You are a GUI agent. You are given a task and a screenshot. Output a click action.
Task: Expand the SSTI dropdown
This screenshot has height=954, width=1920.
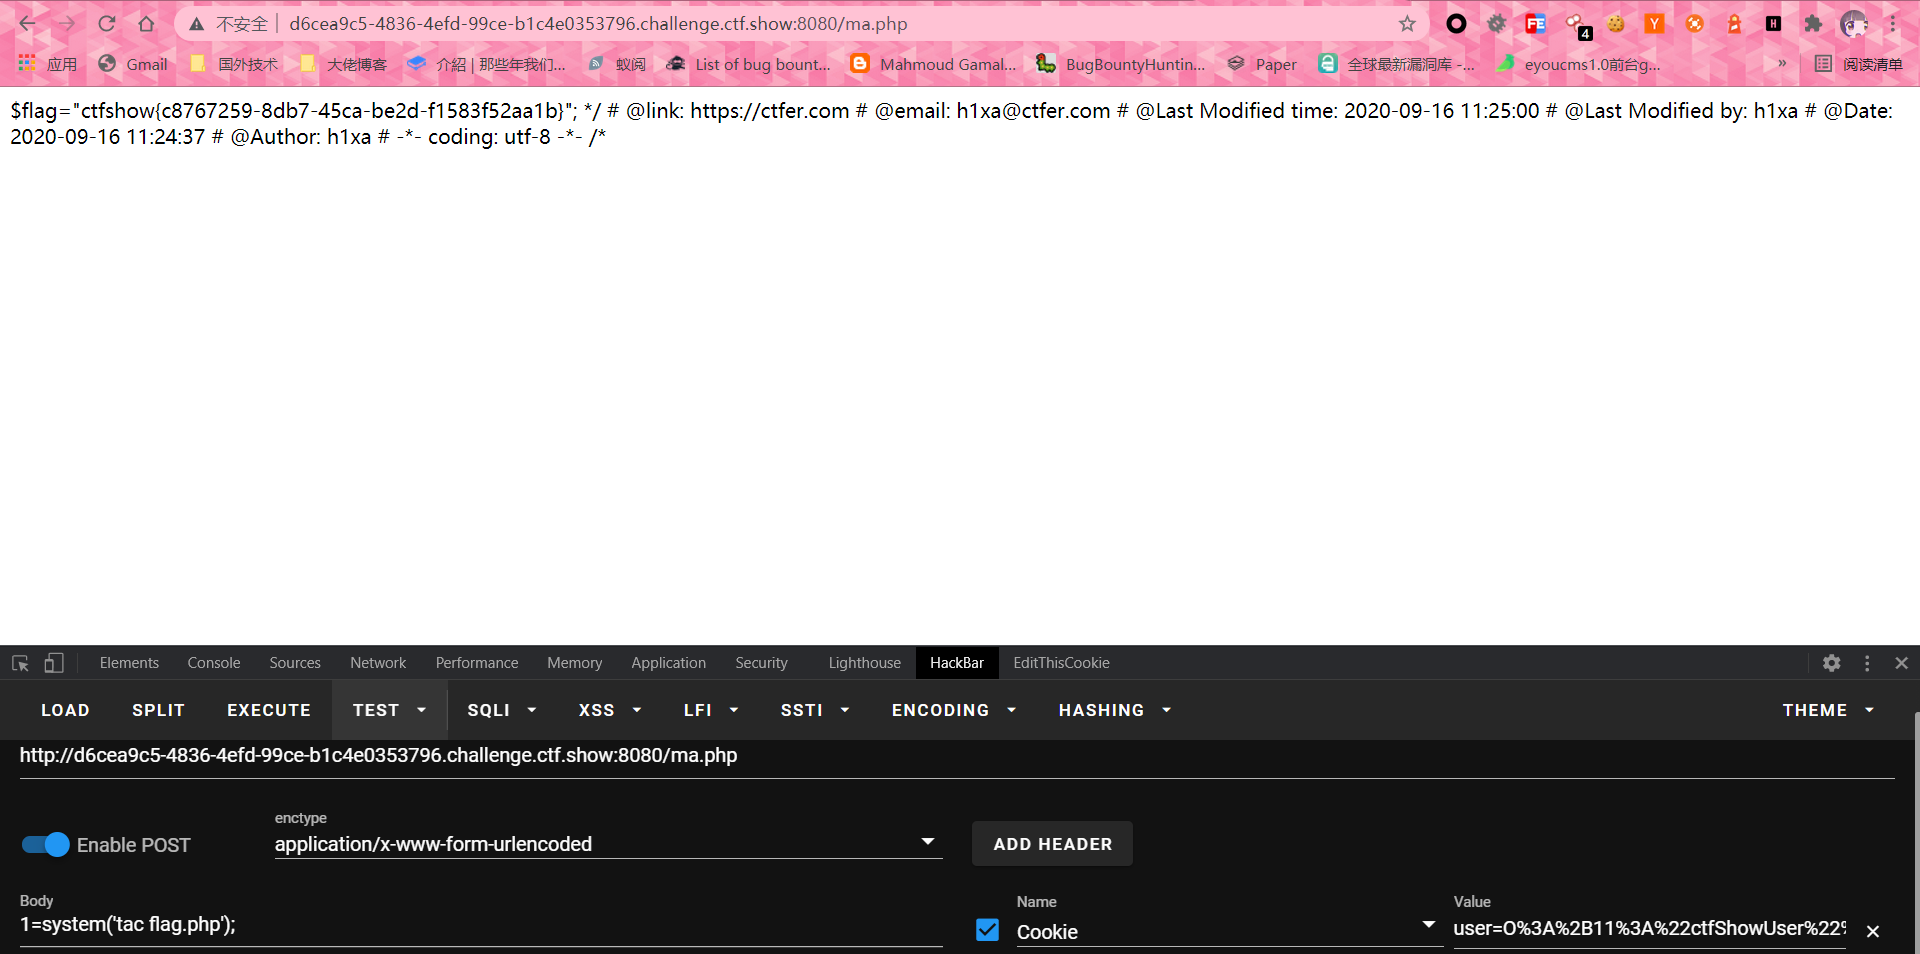tap(815, 710)
